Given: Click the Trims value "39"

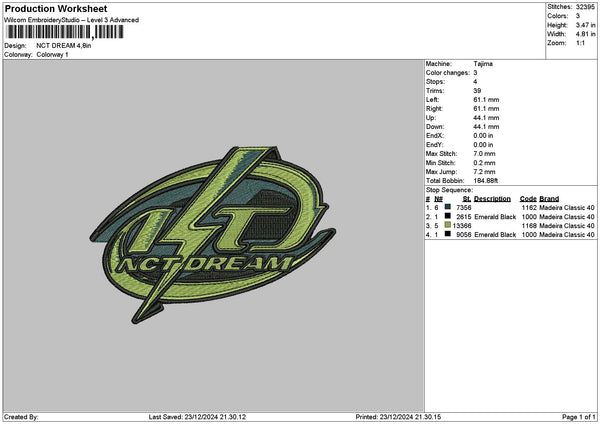Looking at the screenshot, I should pos(477,91).
